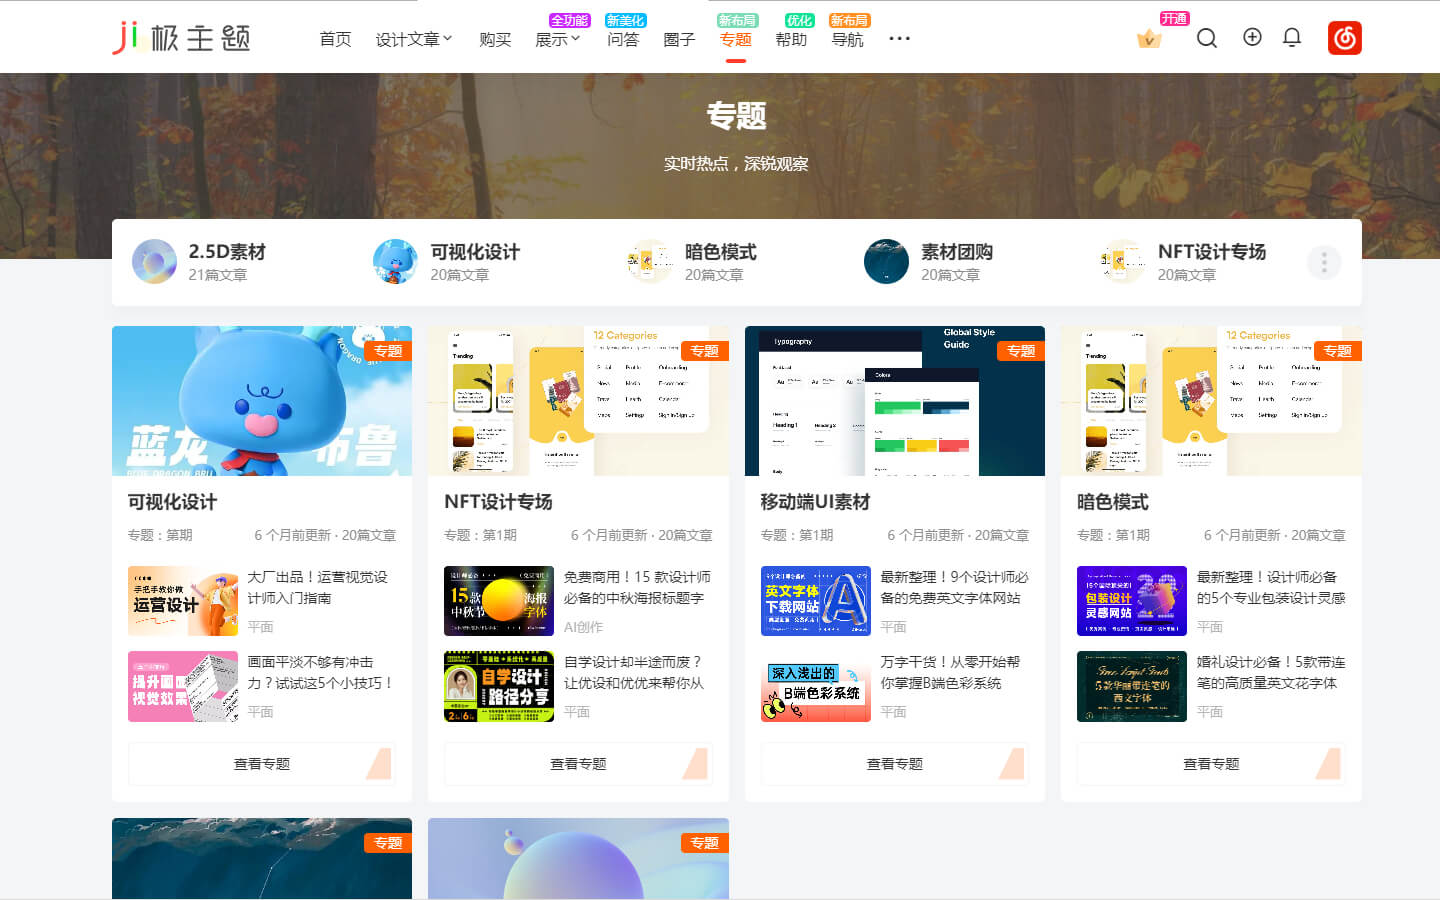1440x900 pixels.
Task: Click 查看专题 under 暗色模式 card
Action: point(1210,764)
